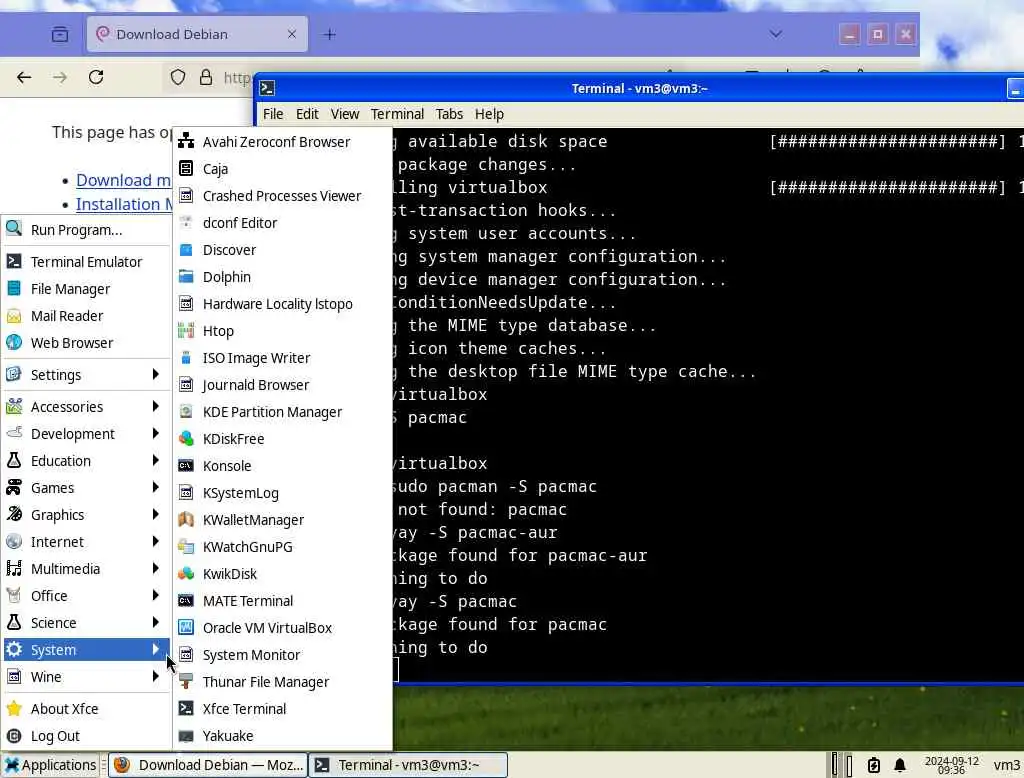The image size is (1024, 778).
Task: Open ISO Image Writer
Action: point(282,358)
